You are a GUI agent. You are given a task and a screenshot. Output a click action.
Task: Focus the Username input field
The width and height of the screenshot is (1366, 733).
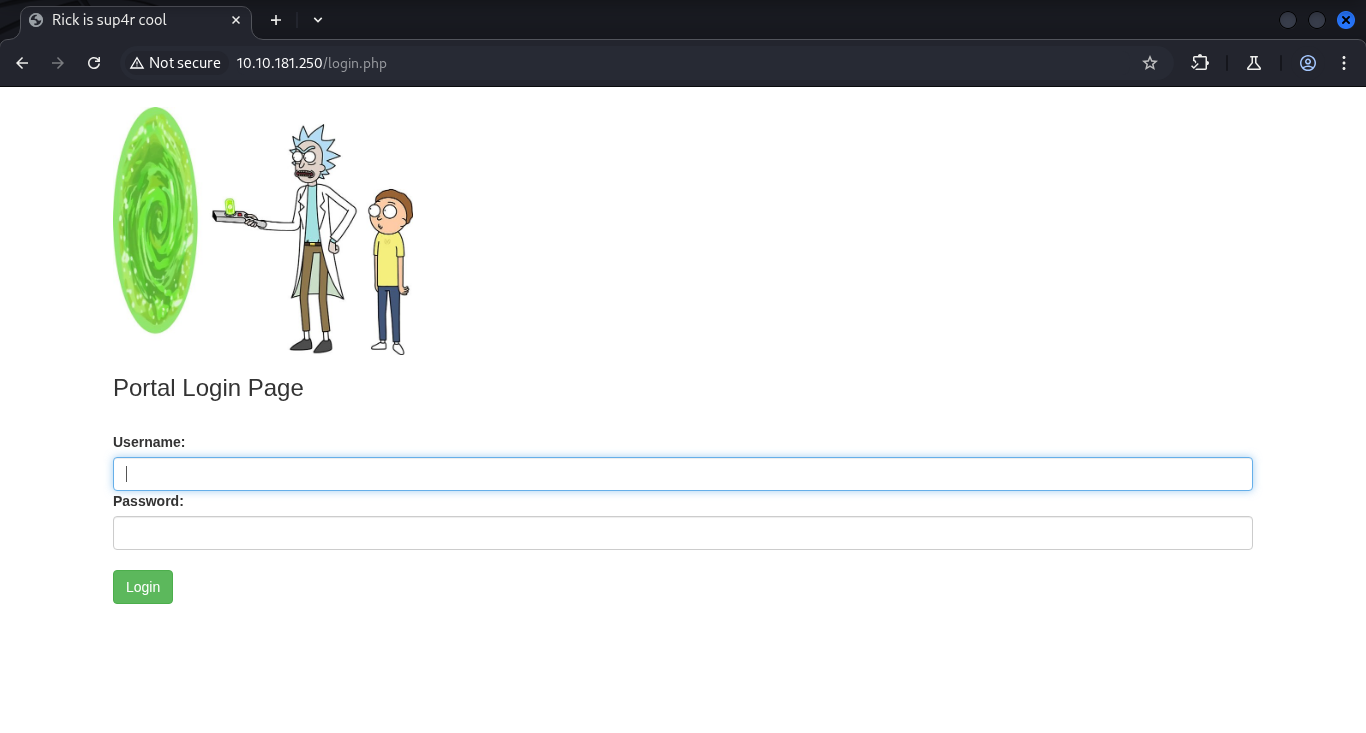682,474
